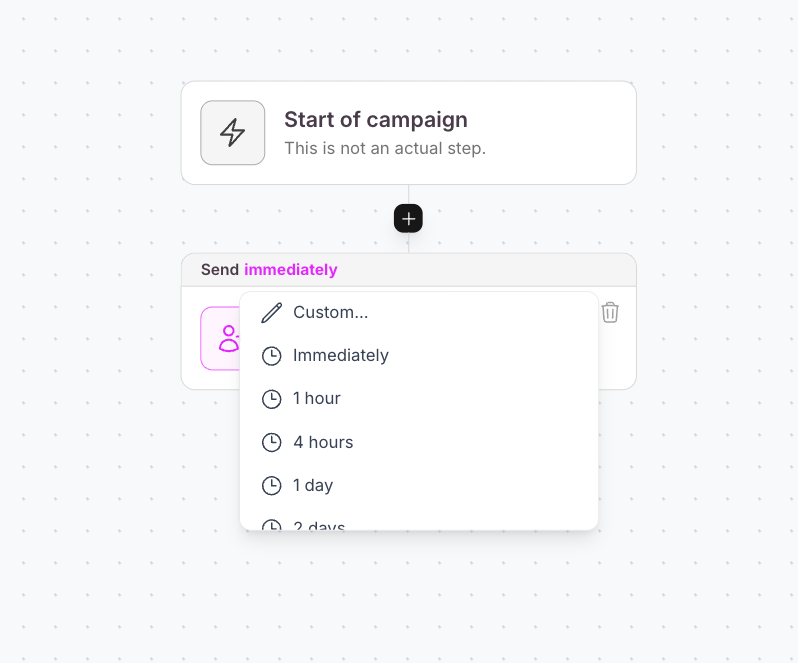Delete the step using the trash icon
Viewport: 798px width, 663px height.
point(610,312)
